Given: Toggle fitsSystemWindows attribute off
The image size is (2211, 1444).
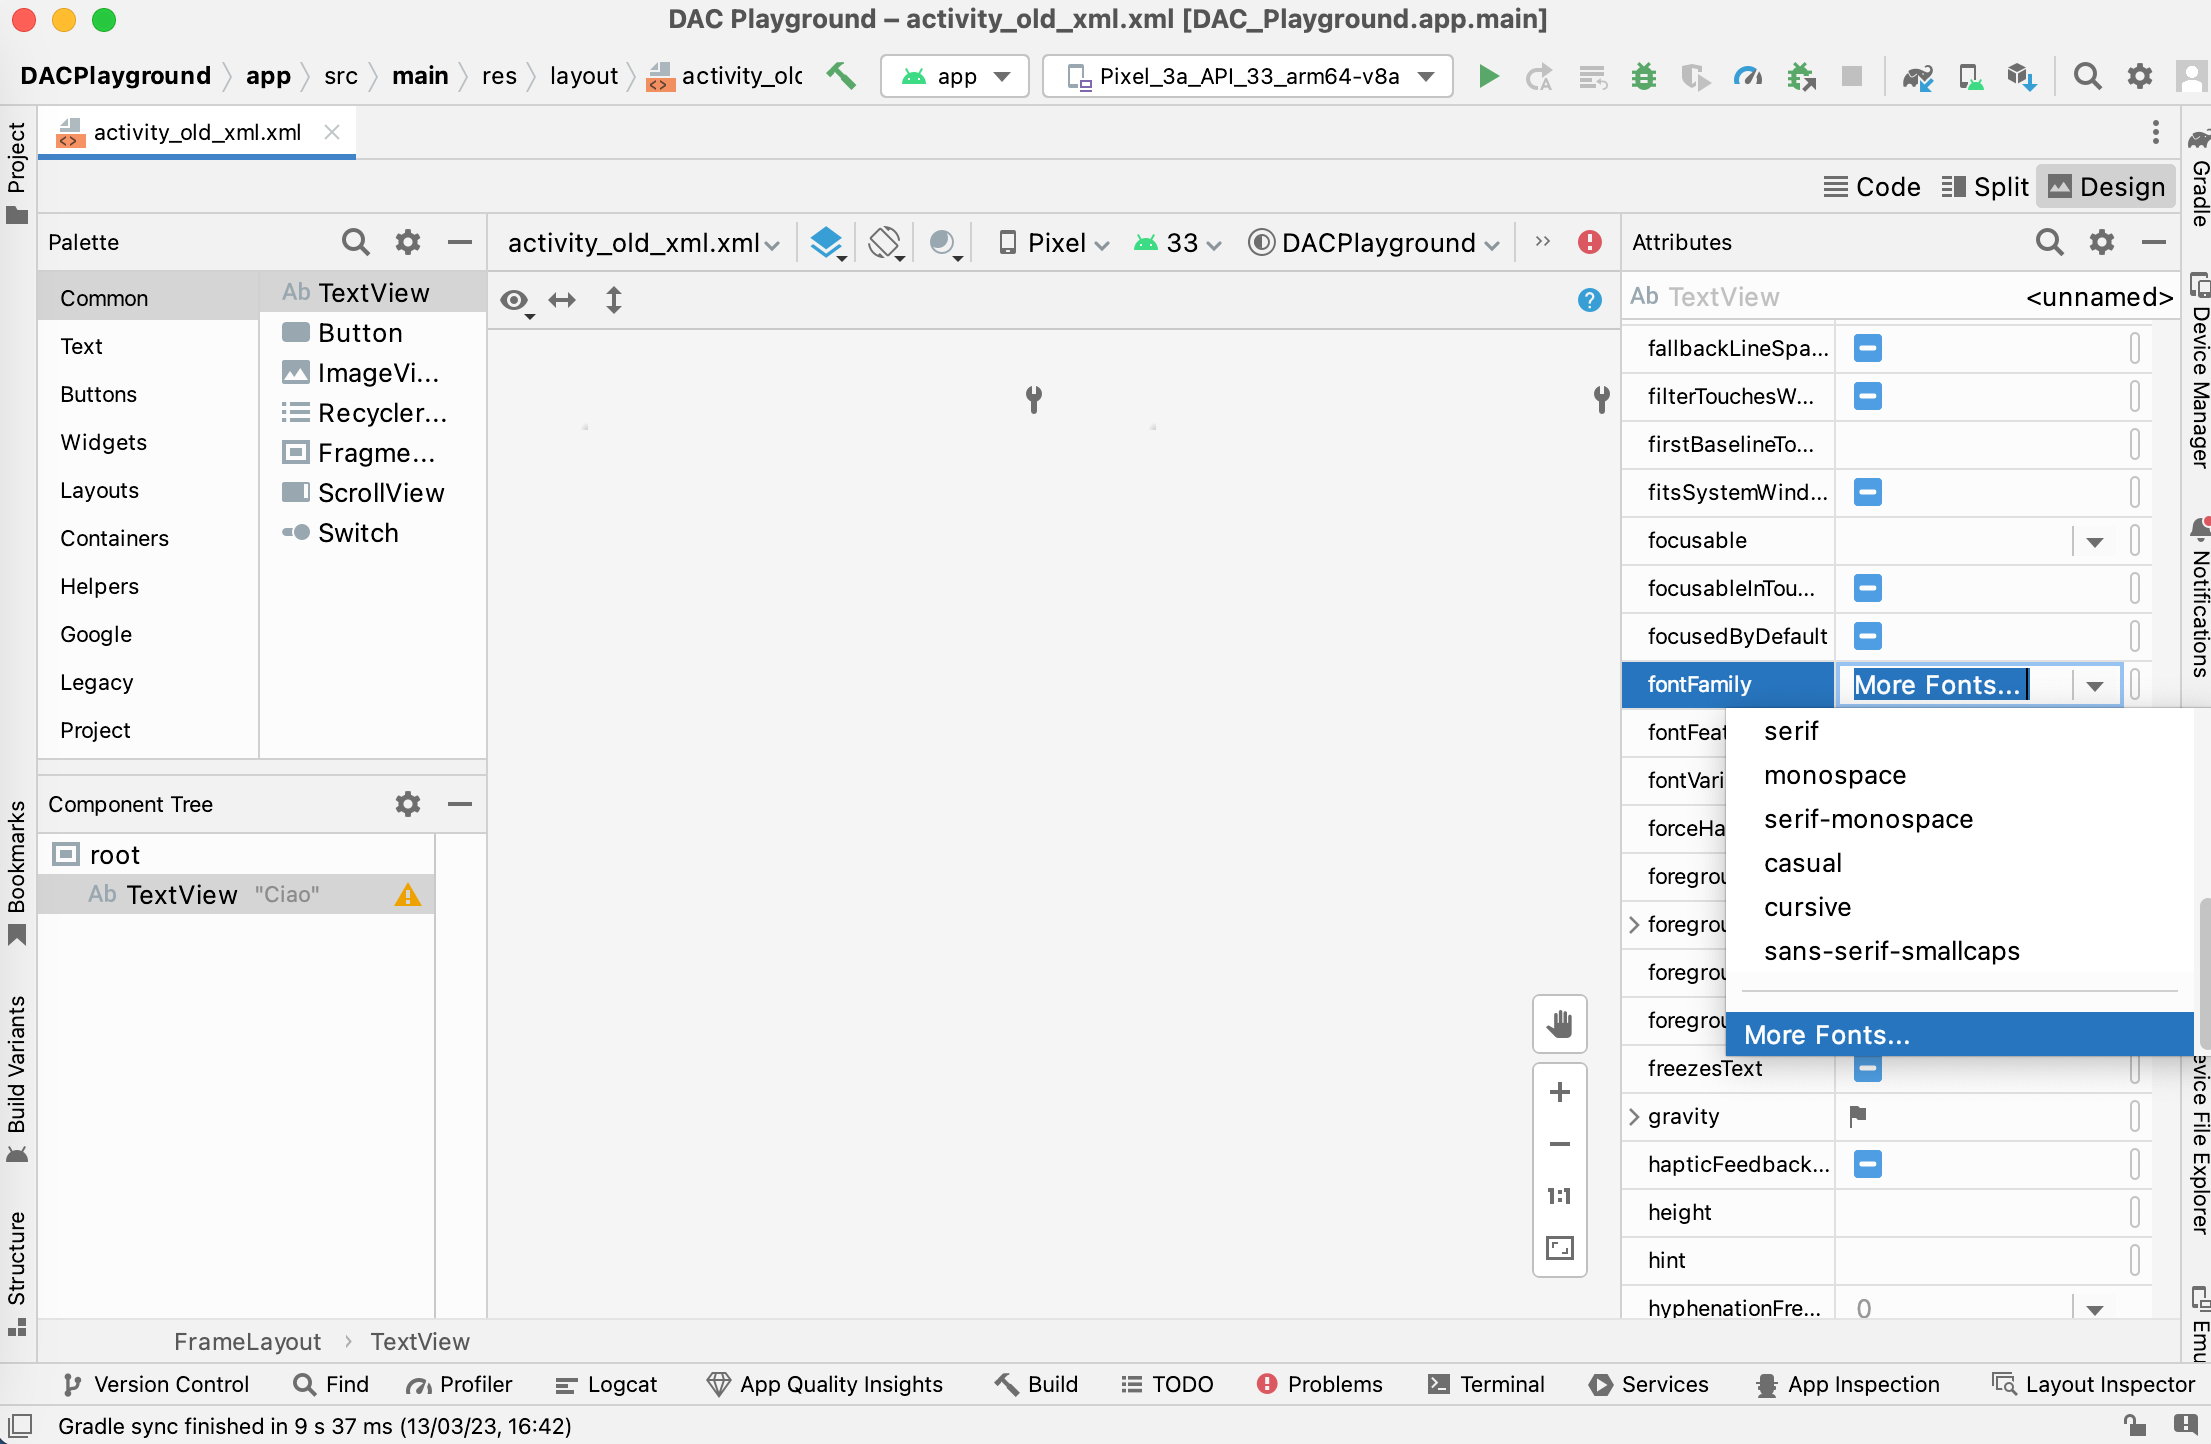Looking at the screenshot, I should 1868,492.
